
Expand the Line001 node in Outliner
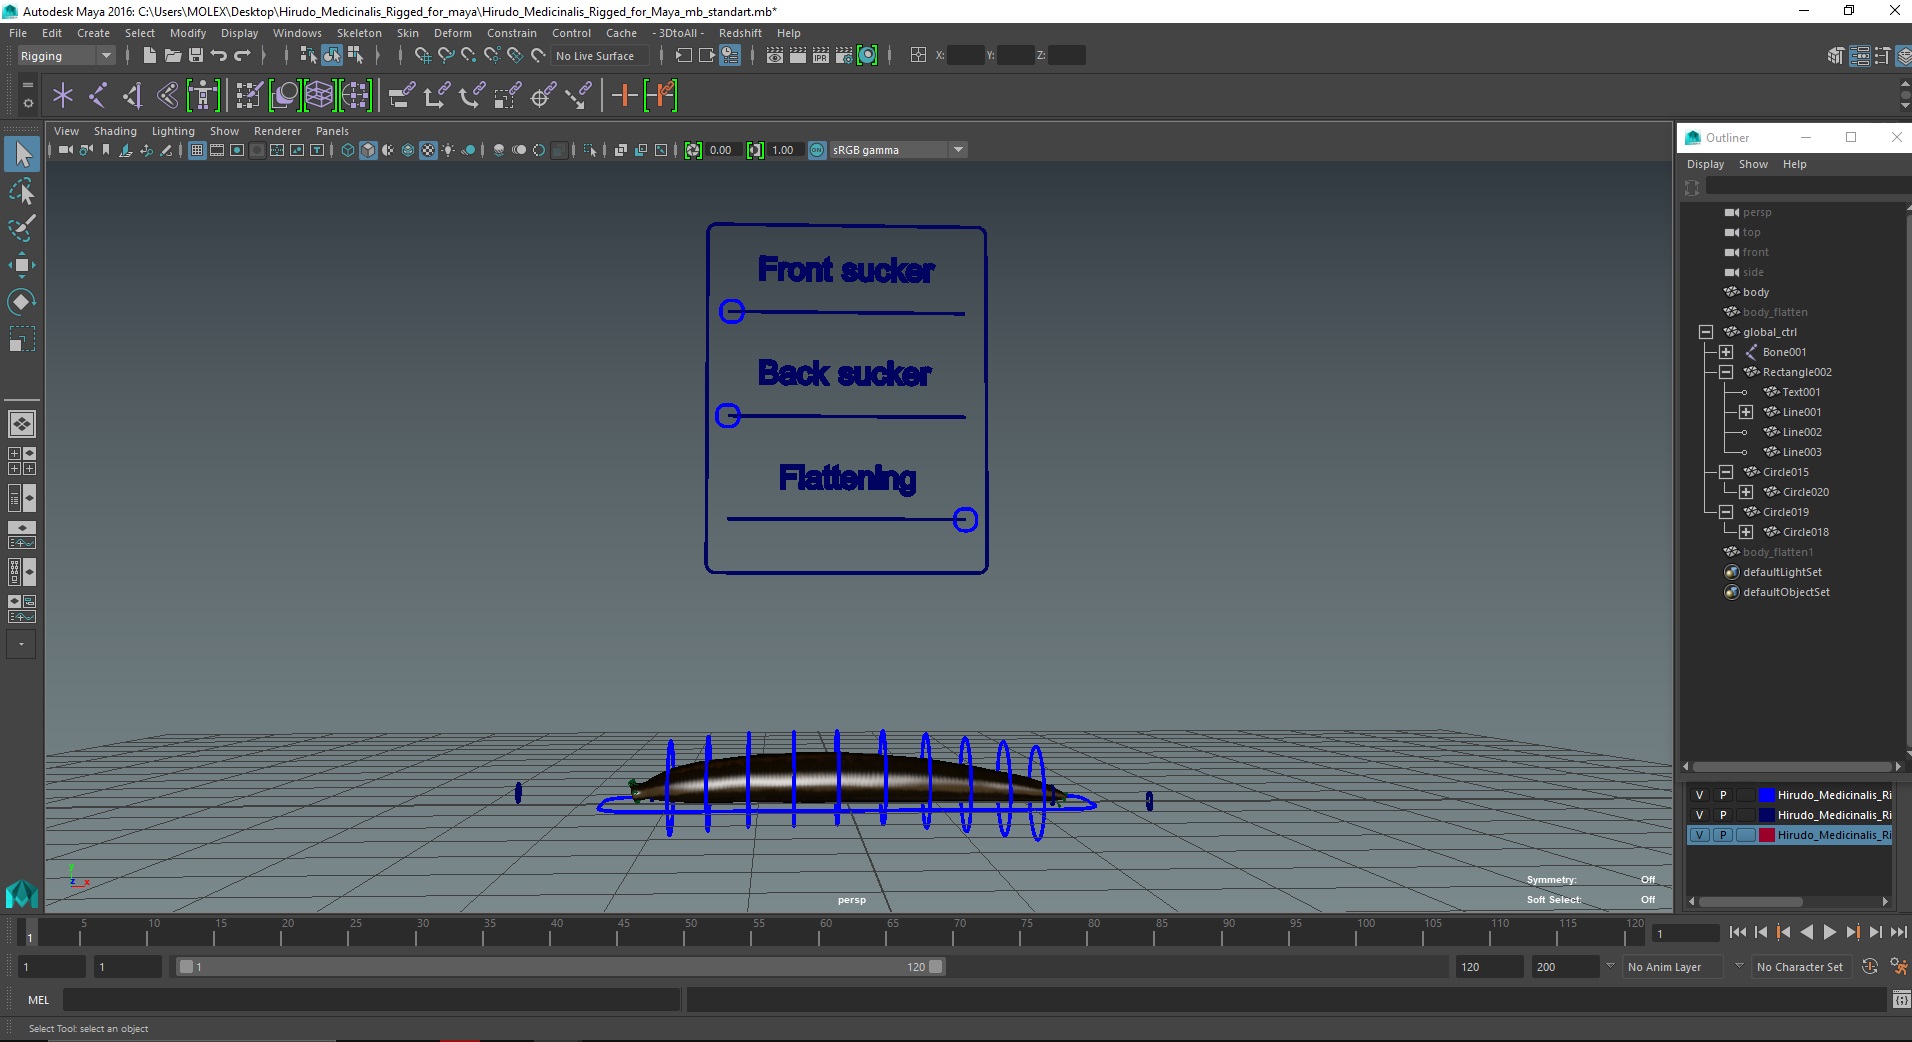[1746, 412]
